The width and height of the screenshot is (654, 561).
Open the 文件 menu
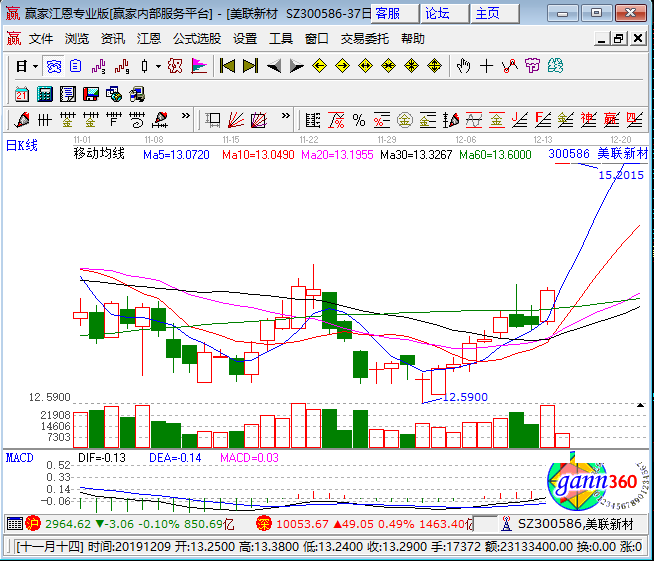click(x=41, y=39)
